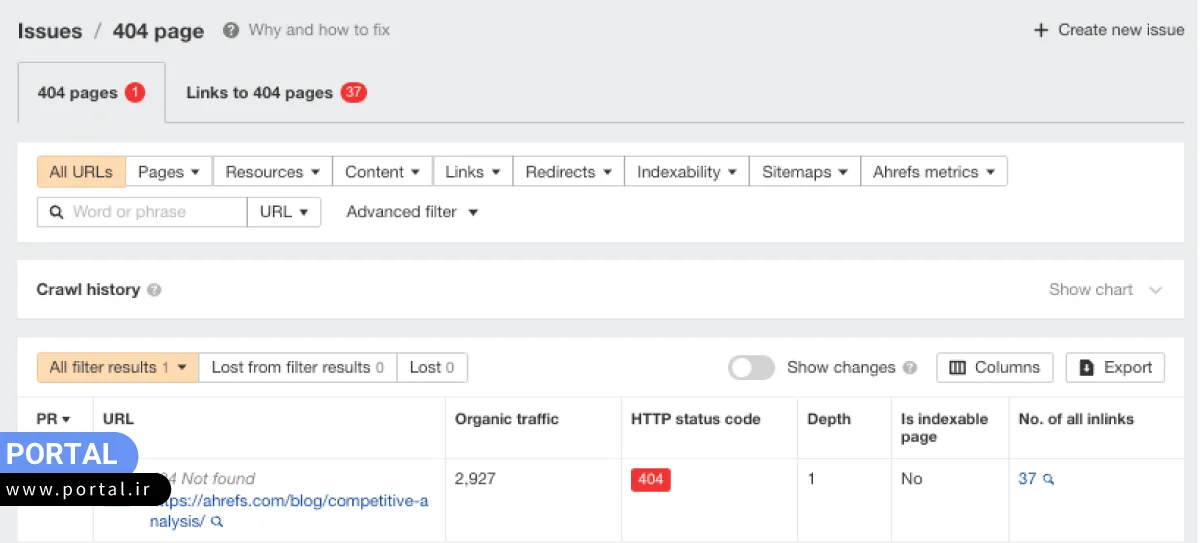Toggle the Show changes switch
1200x543 pixels.
tap(751, 368)
